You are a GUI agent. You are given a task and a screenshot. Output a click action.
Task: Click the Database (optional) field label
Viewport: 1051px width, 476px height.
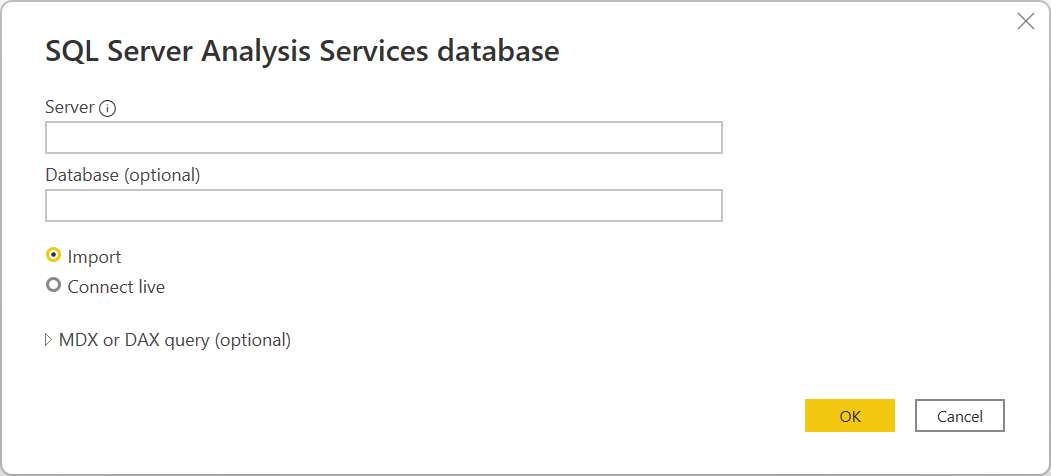pyautogui.click(x=123, y=175)
